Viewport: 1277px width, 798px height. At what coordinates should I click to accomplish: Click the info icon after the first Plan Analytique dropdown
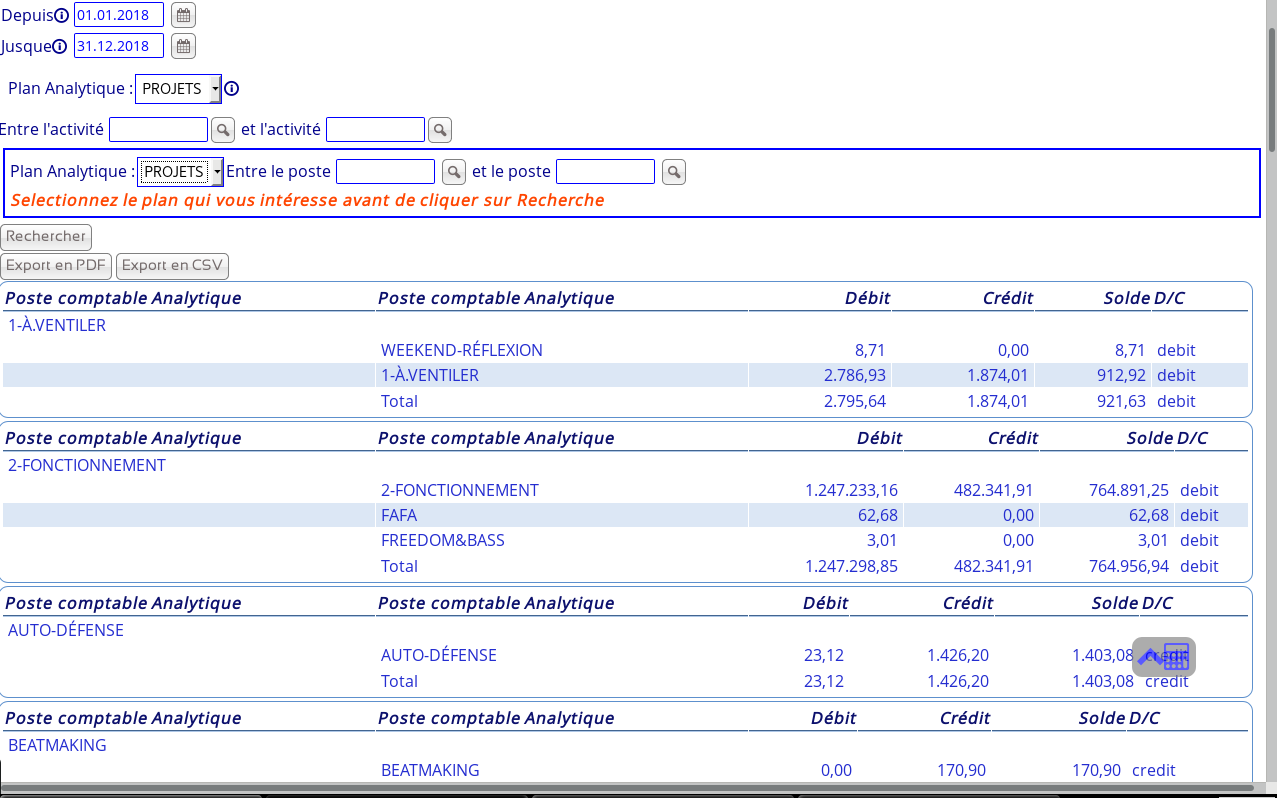(x=232, y=89)
